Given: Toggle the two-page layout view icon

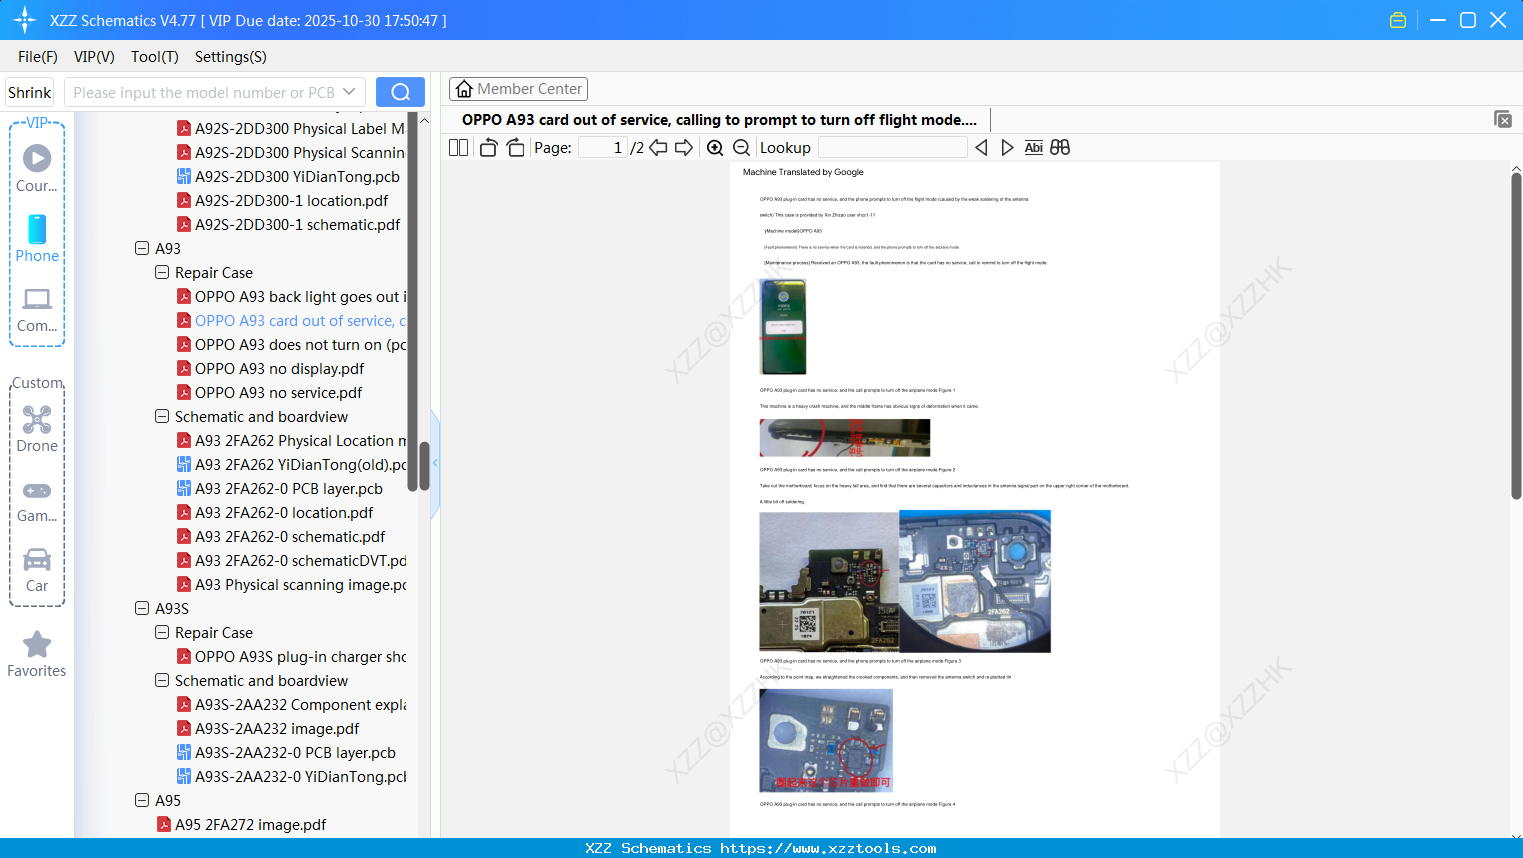Looking at the screenshot, I should coord(458,147).
